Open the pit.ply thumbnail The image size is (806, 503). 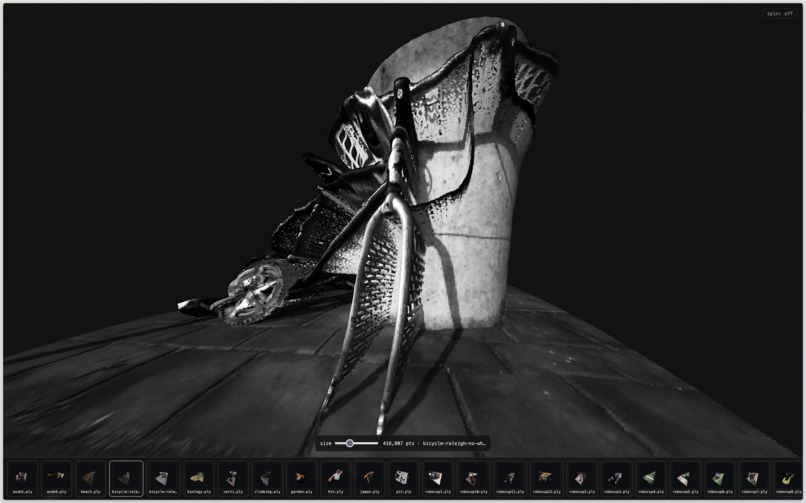tap(404, 478)
